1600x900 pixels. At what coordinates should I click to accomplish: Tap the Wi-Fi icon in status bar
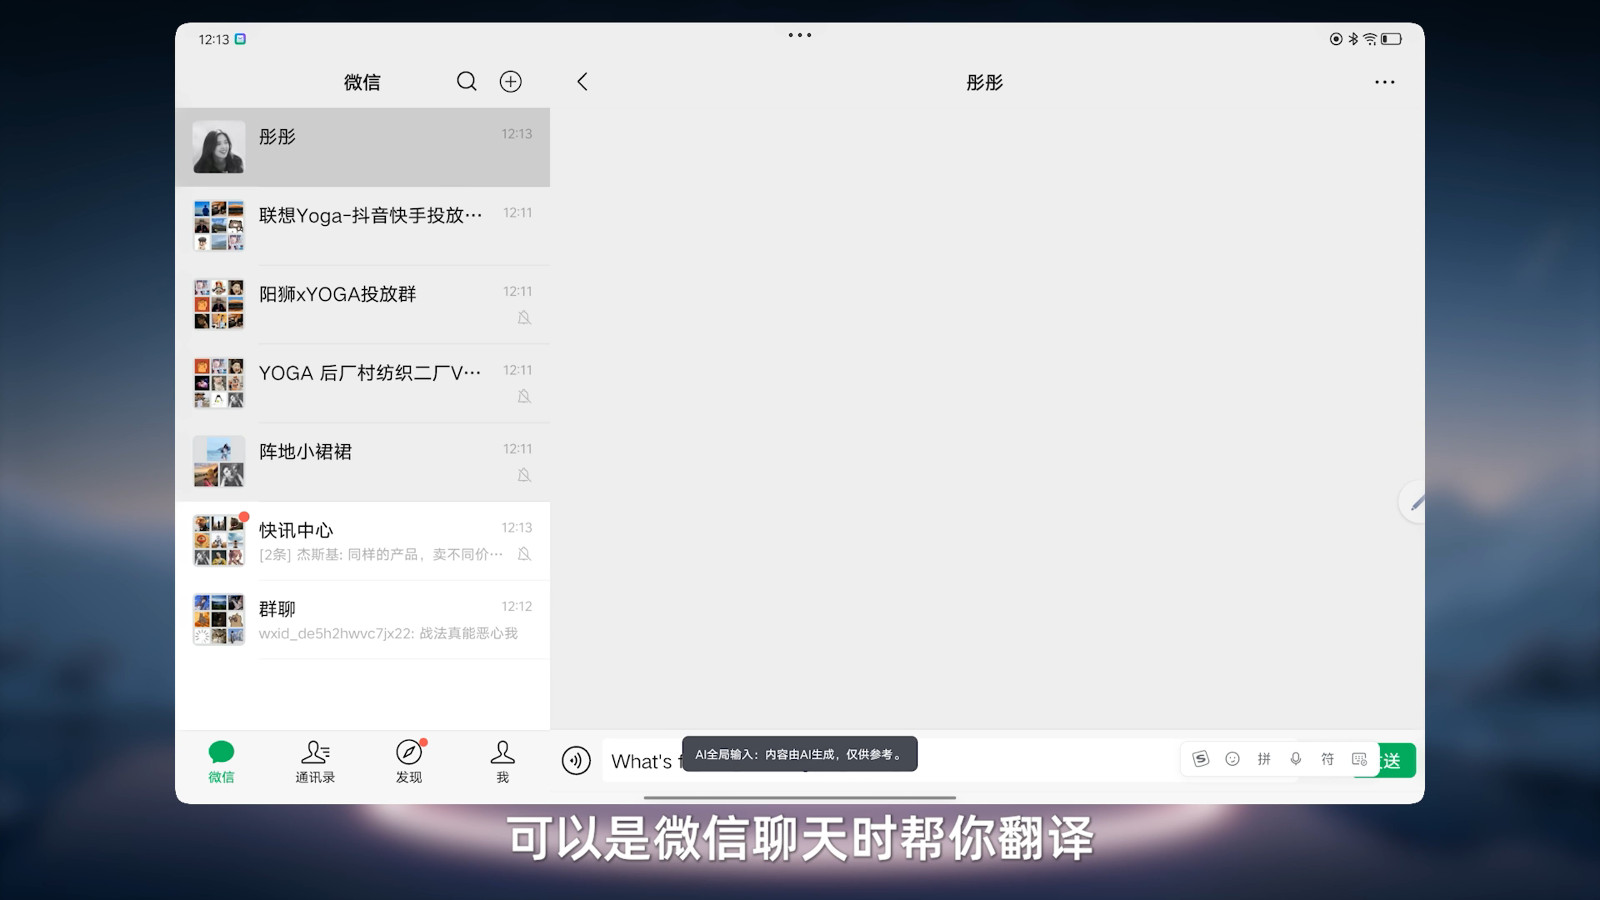coord(1370,39)
